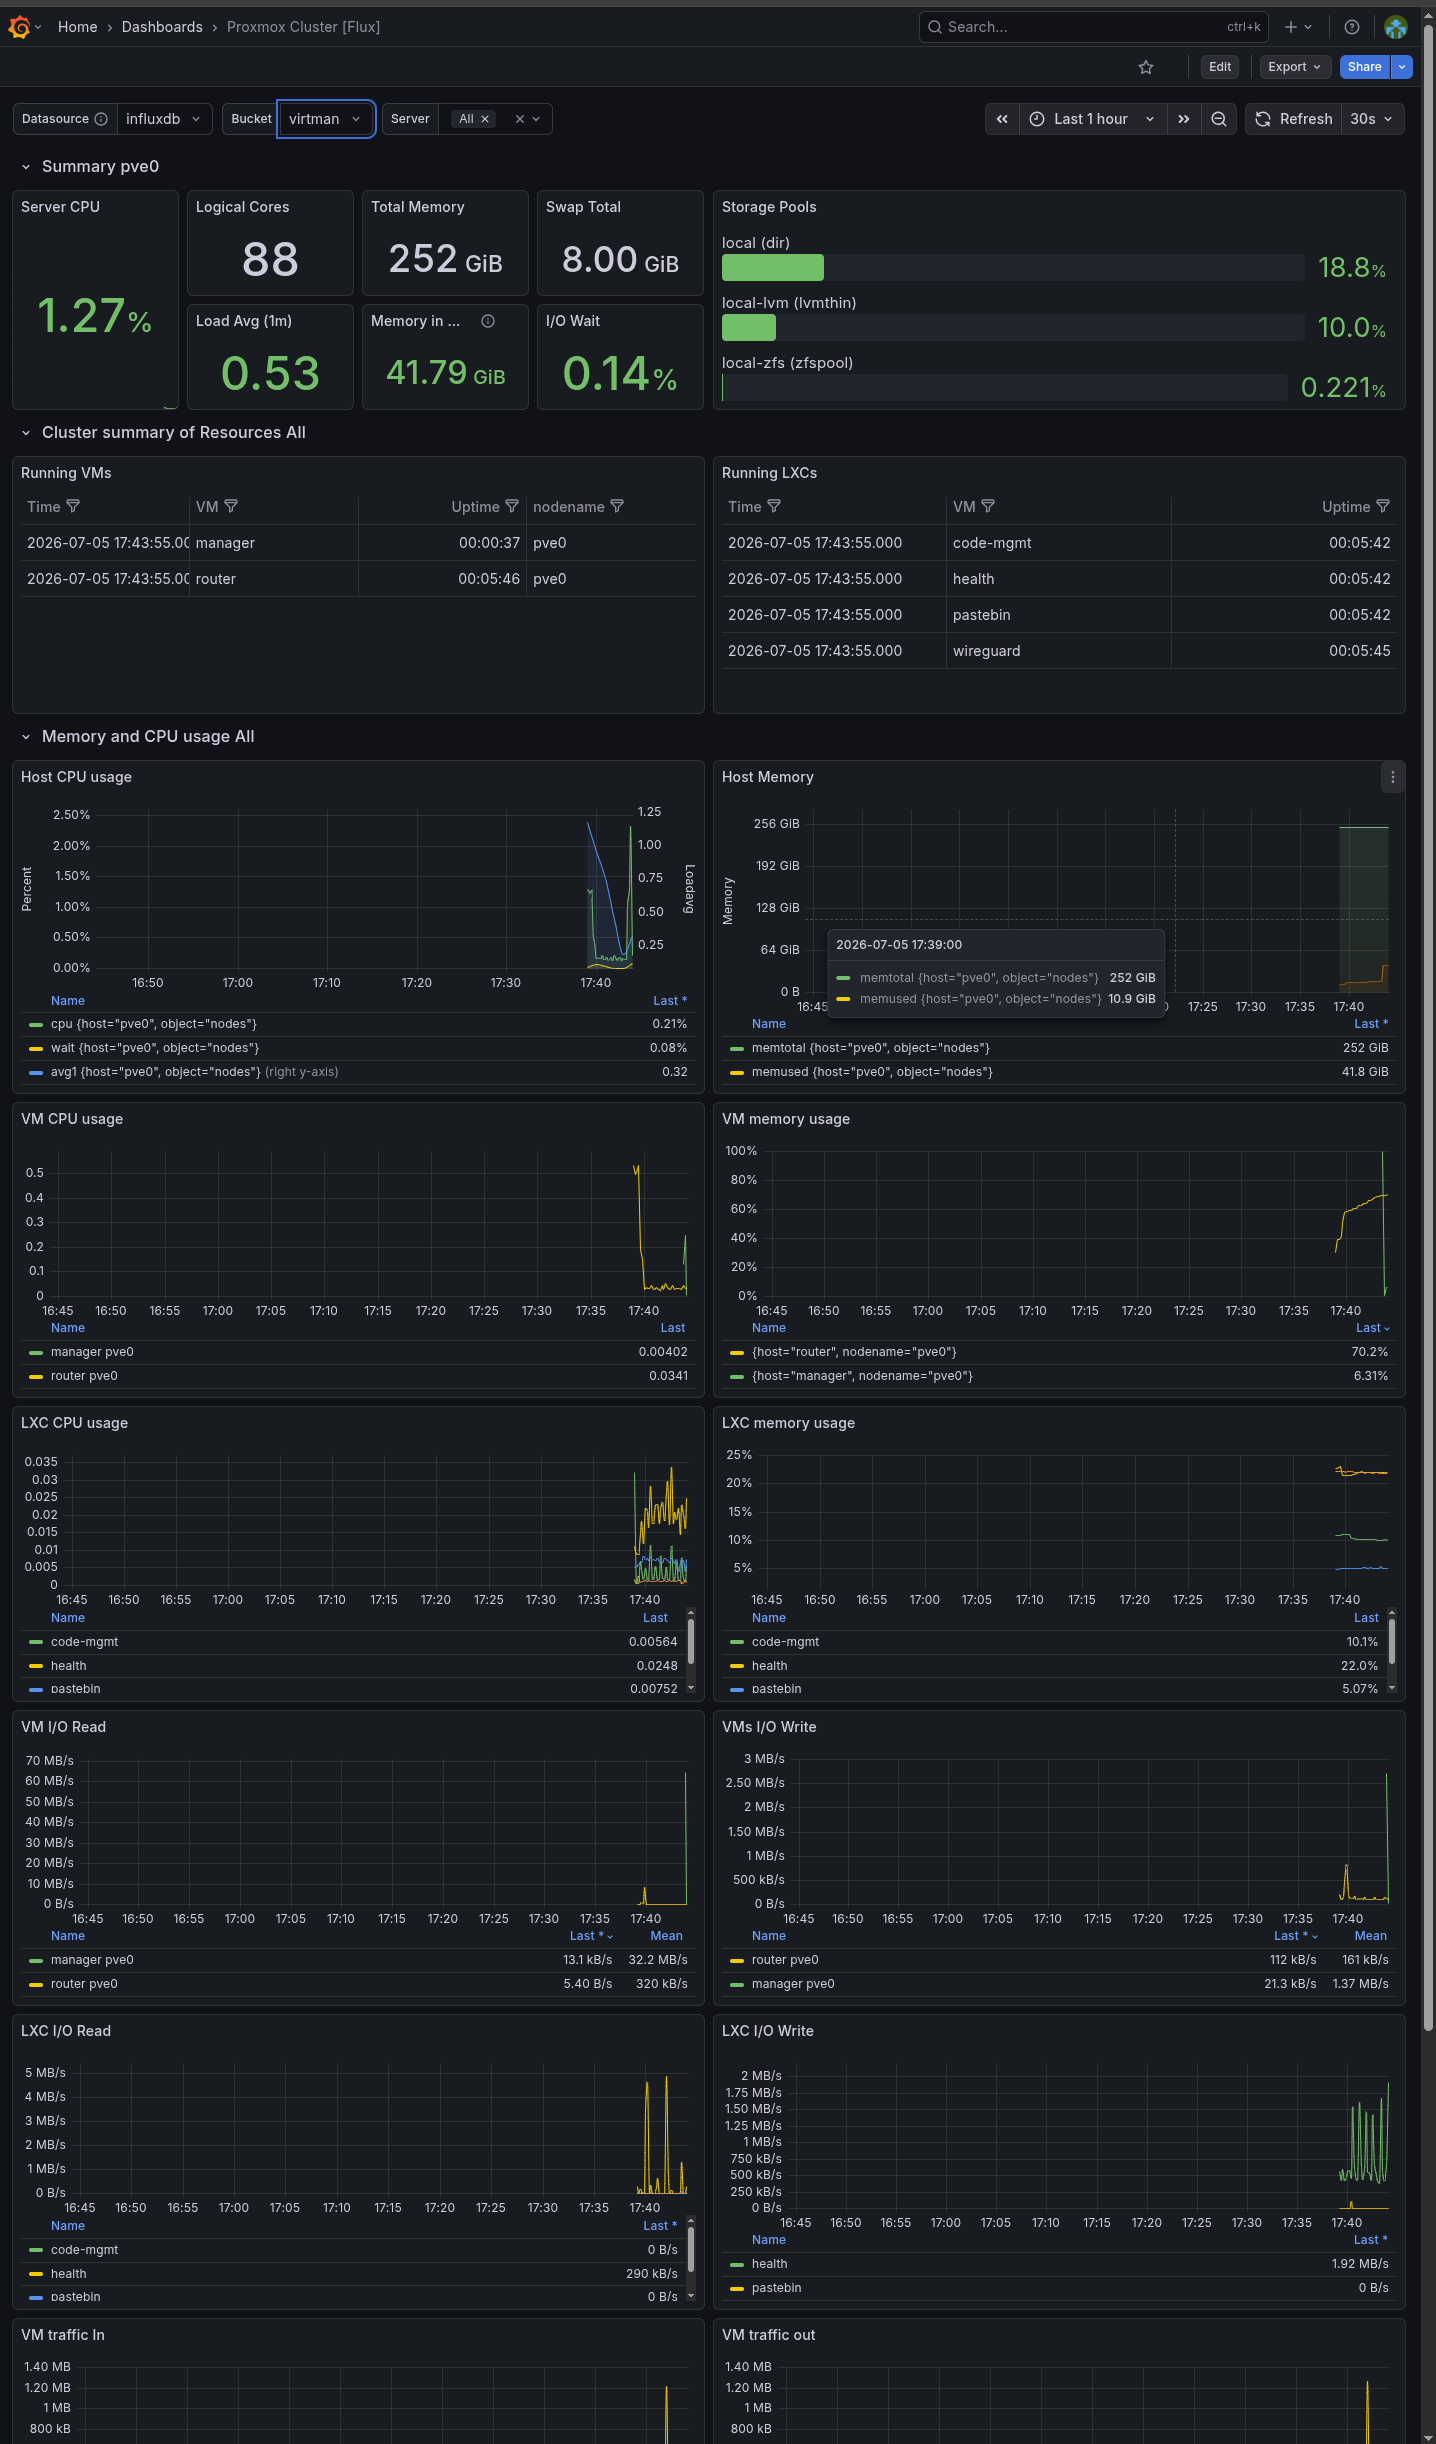The image size is (1436, 2444).
Task: Open the Bucket virtman dropdown
Action: click(x=326, y=119)
